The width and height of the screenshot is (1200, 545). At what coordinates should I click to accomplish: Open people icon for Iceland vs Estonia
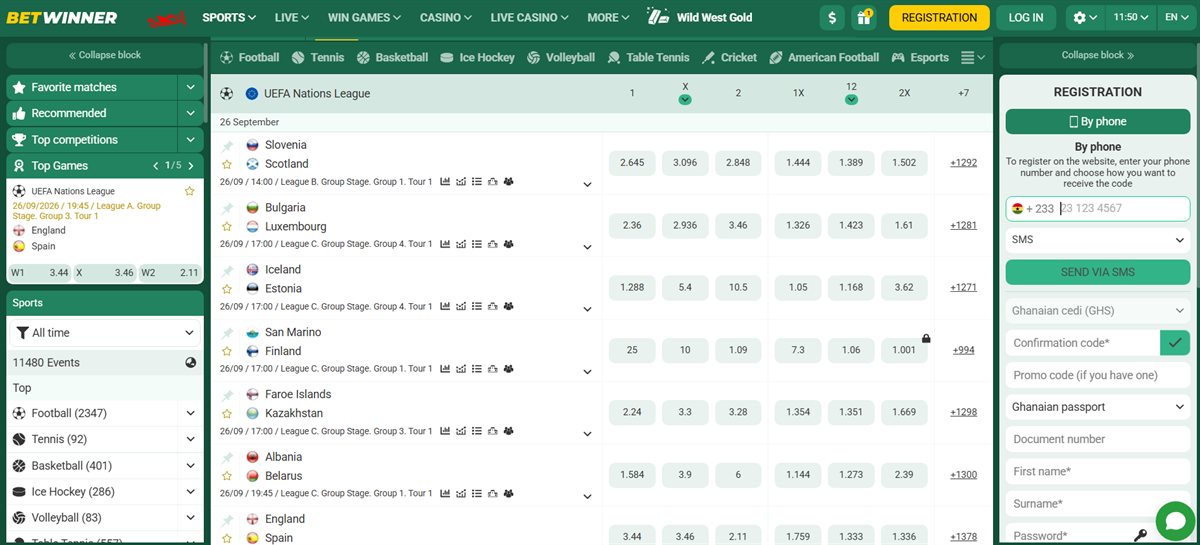tap(508, 307)
